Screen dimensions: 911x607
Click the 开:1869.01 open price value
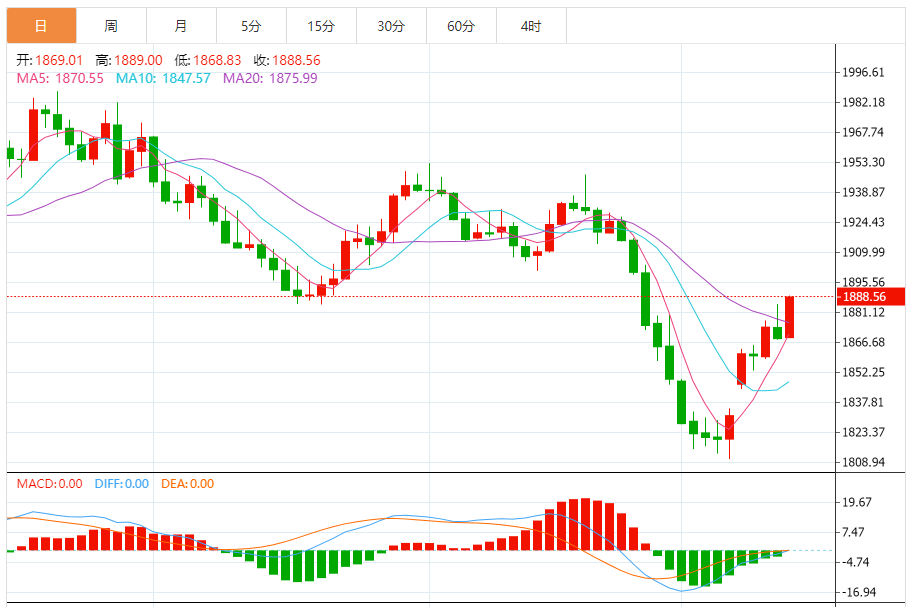pos(49,60)
